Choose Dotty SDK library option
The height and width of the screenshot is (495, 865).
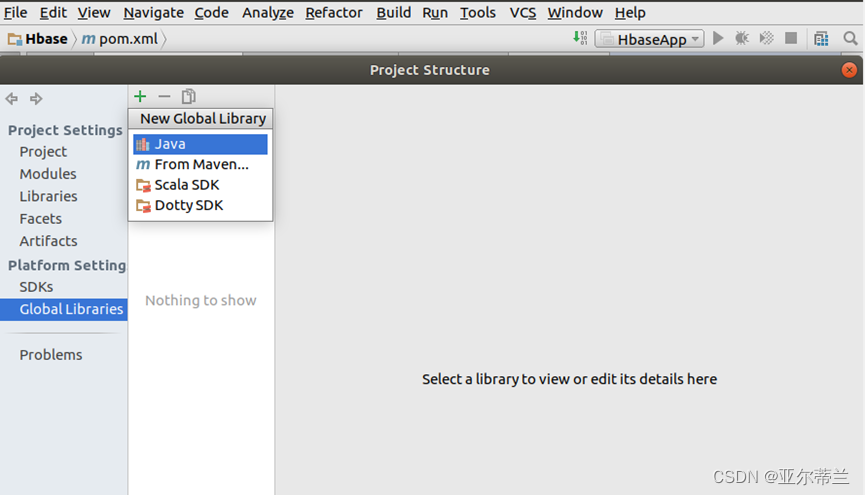click(x=200, y=205)
